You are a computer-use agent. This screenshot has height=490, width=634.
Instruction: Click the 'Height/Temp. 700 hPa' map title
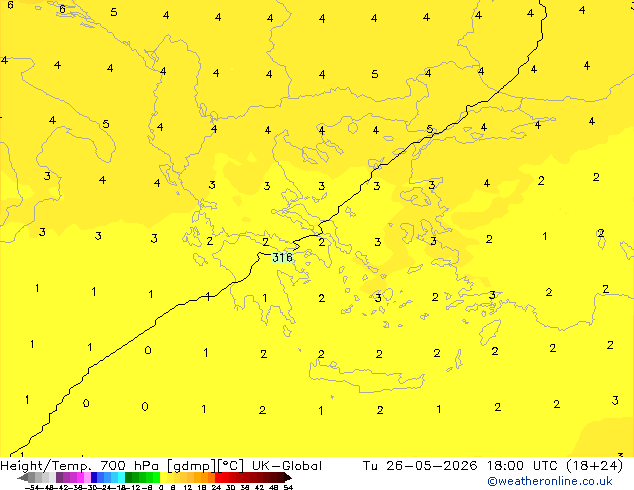(x=80, y=466)
